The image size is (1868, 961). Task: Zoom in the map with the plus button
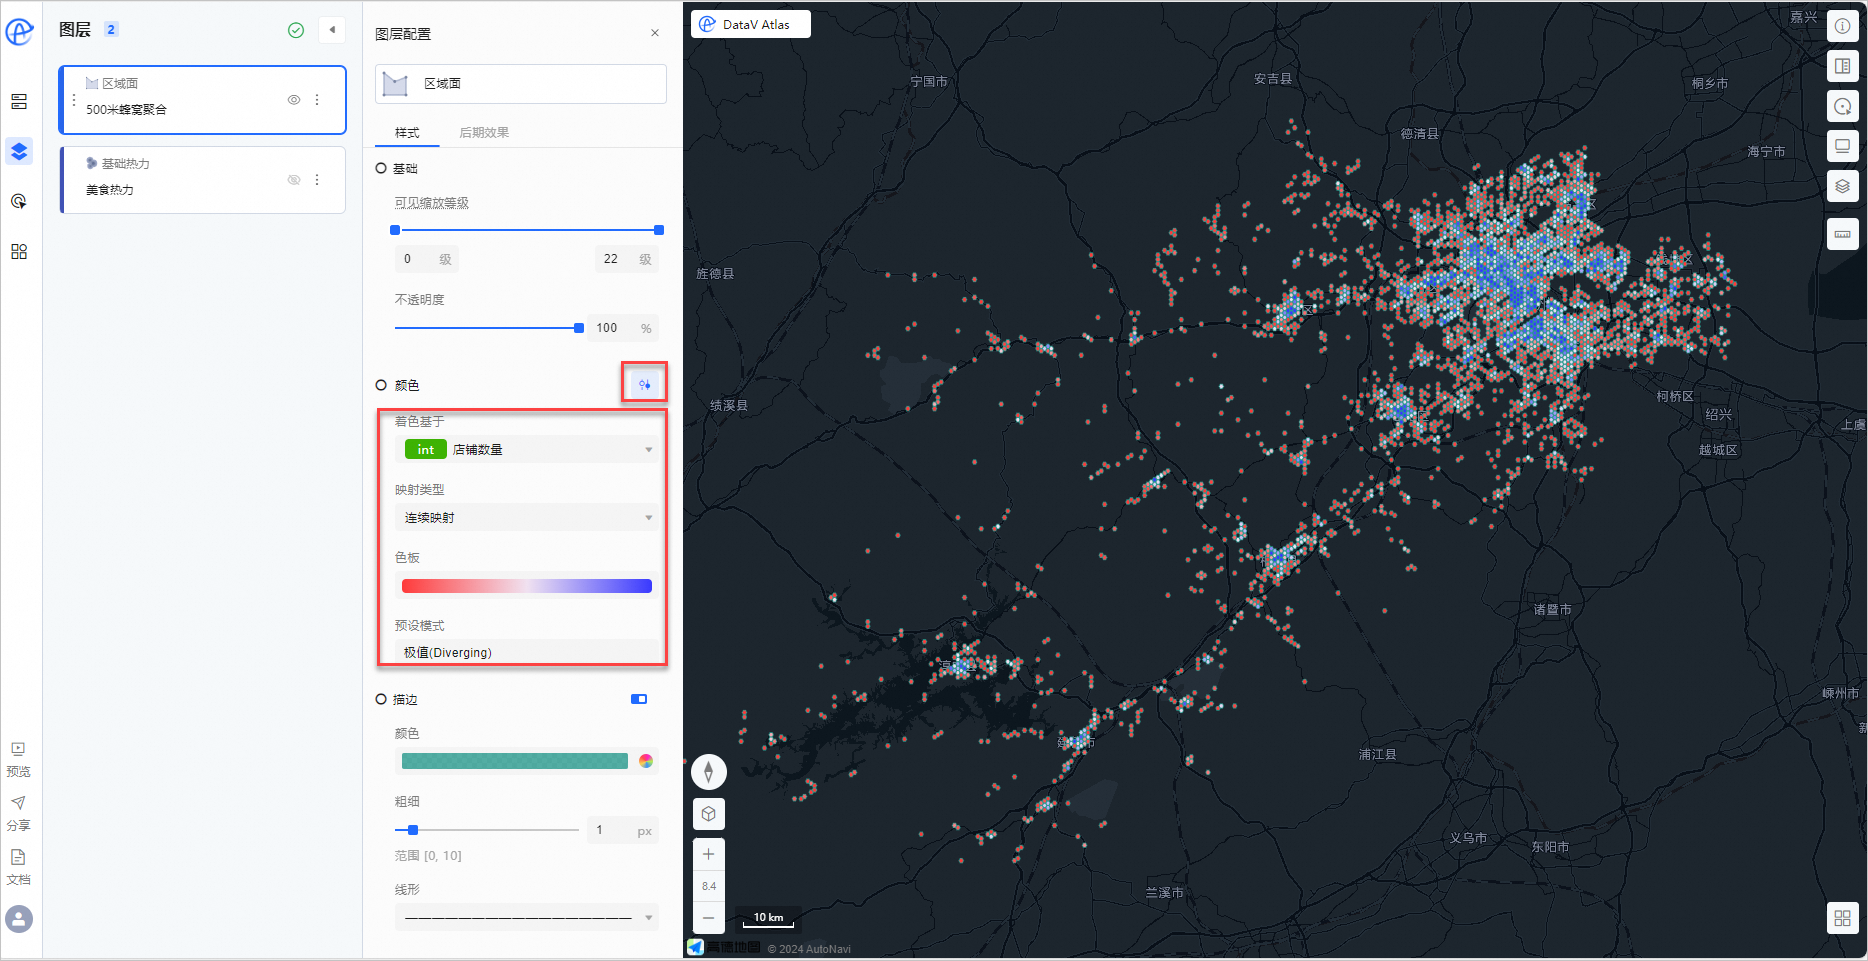pyautogui.click(x=709, y=854)
